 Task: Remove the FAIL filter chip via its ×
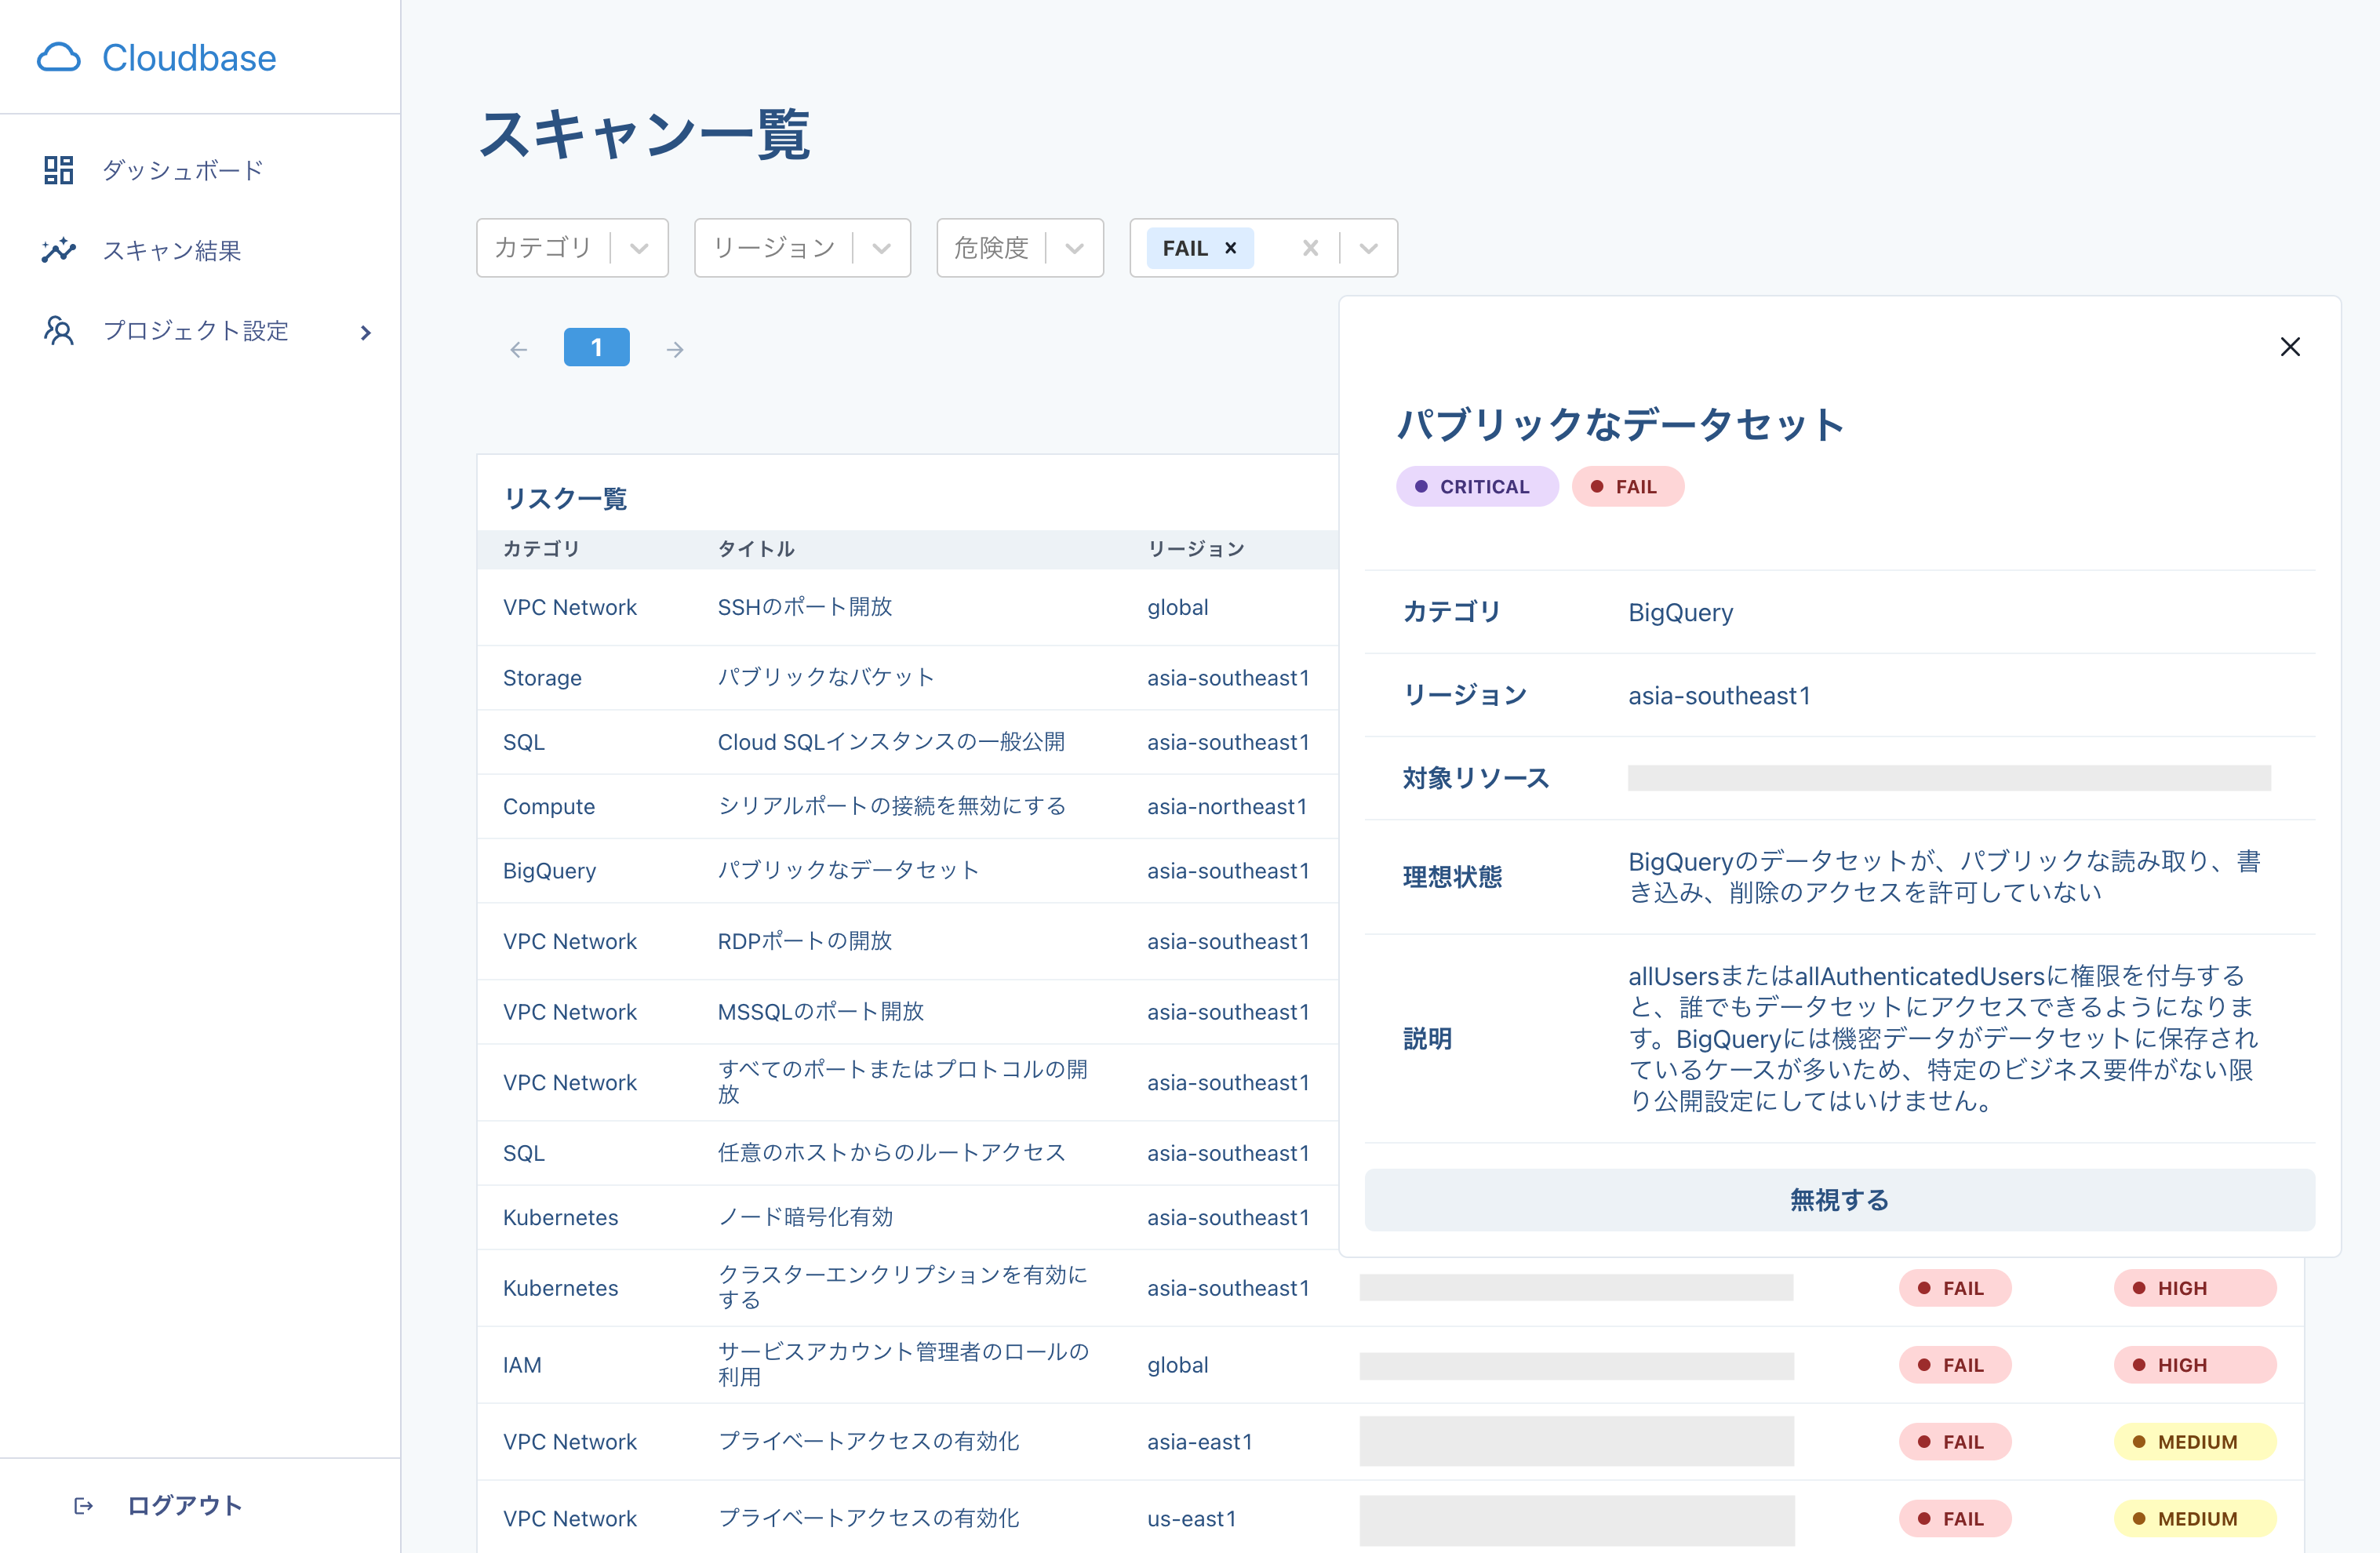click(1230, 248)
